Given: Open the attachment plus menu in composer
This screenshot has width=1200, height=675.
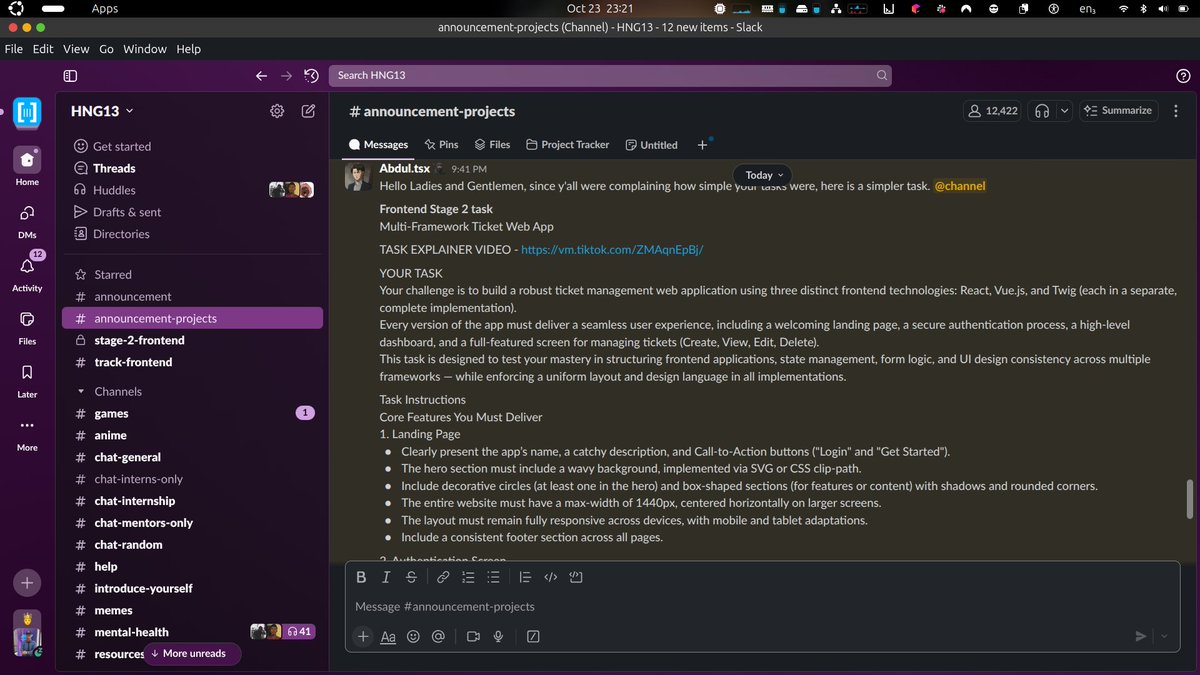Looking at the screenshot, I should pos(363,636).
